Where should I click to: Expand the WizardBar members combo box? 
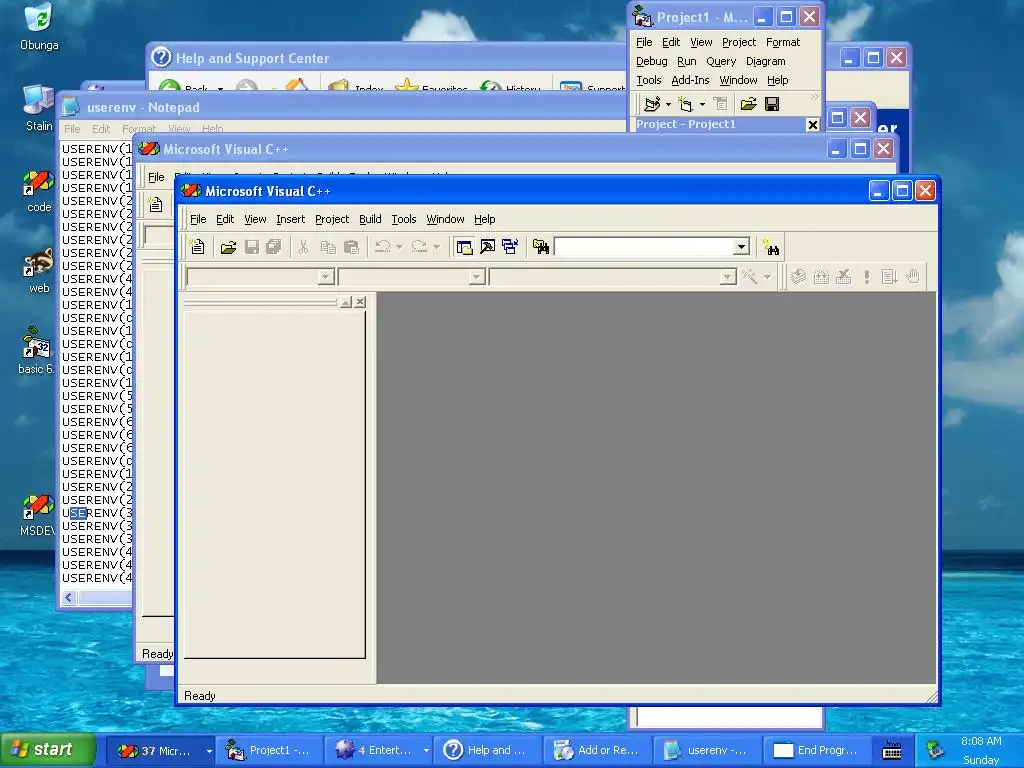[x=728, y=277]
